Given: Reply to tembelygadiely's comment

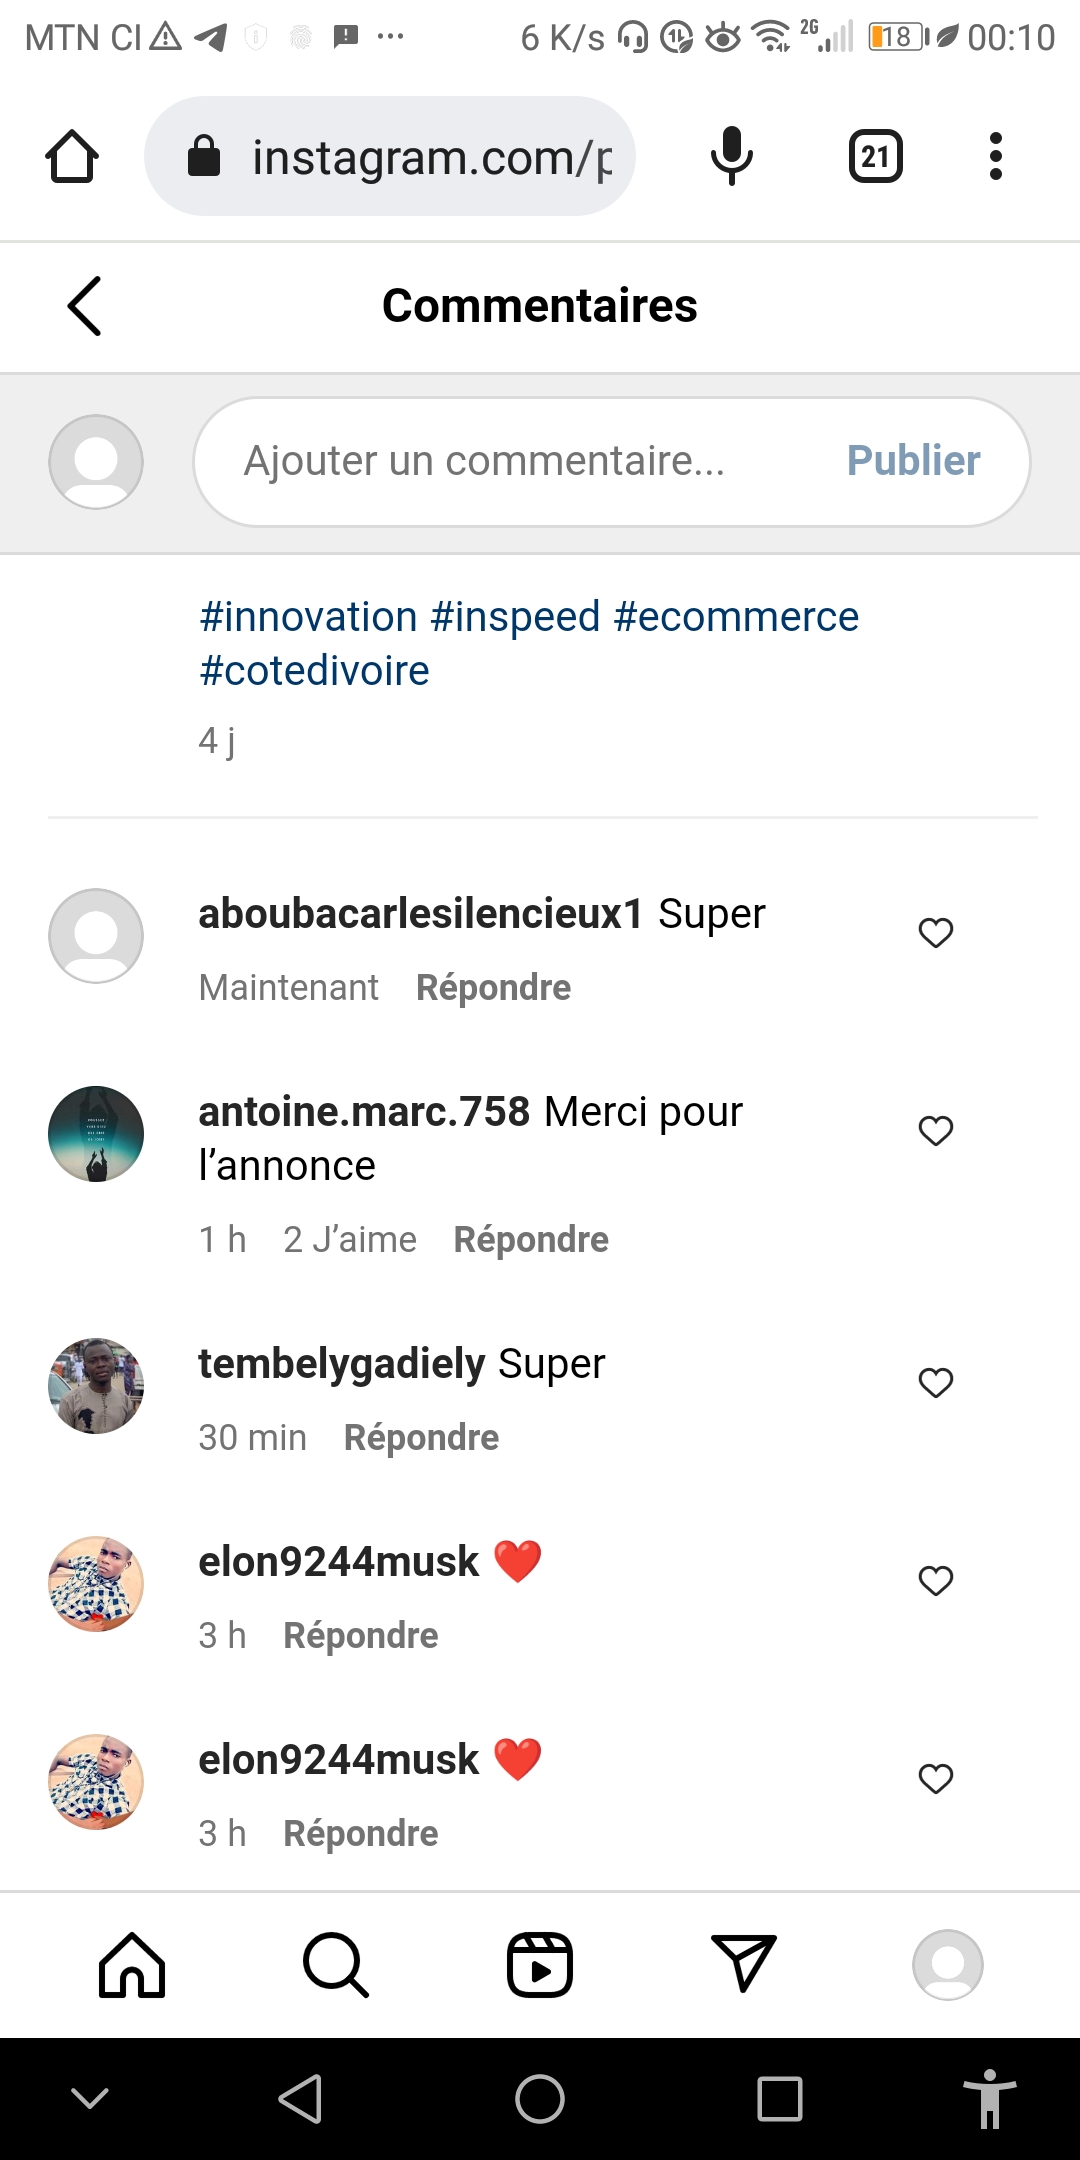Looking at the screenshot, I should click(x=421, y=1438).
